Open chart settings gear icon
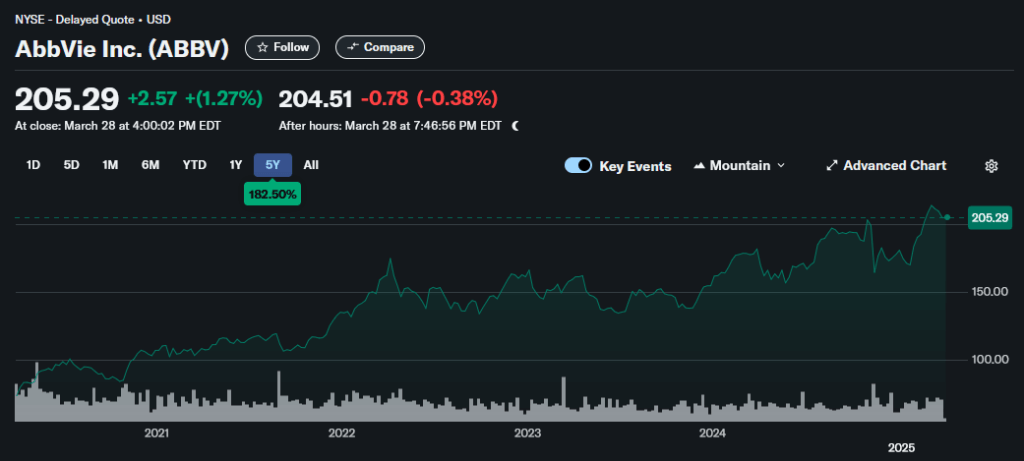This screenshot has height=461, width=1024. 991,166
